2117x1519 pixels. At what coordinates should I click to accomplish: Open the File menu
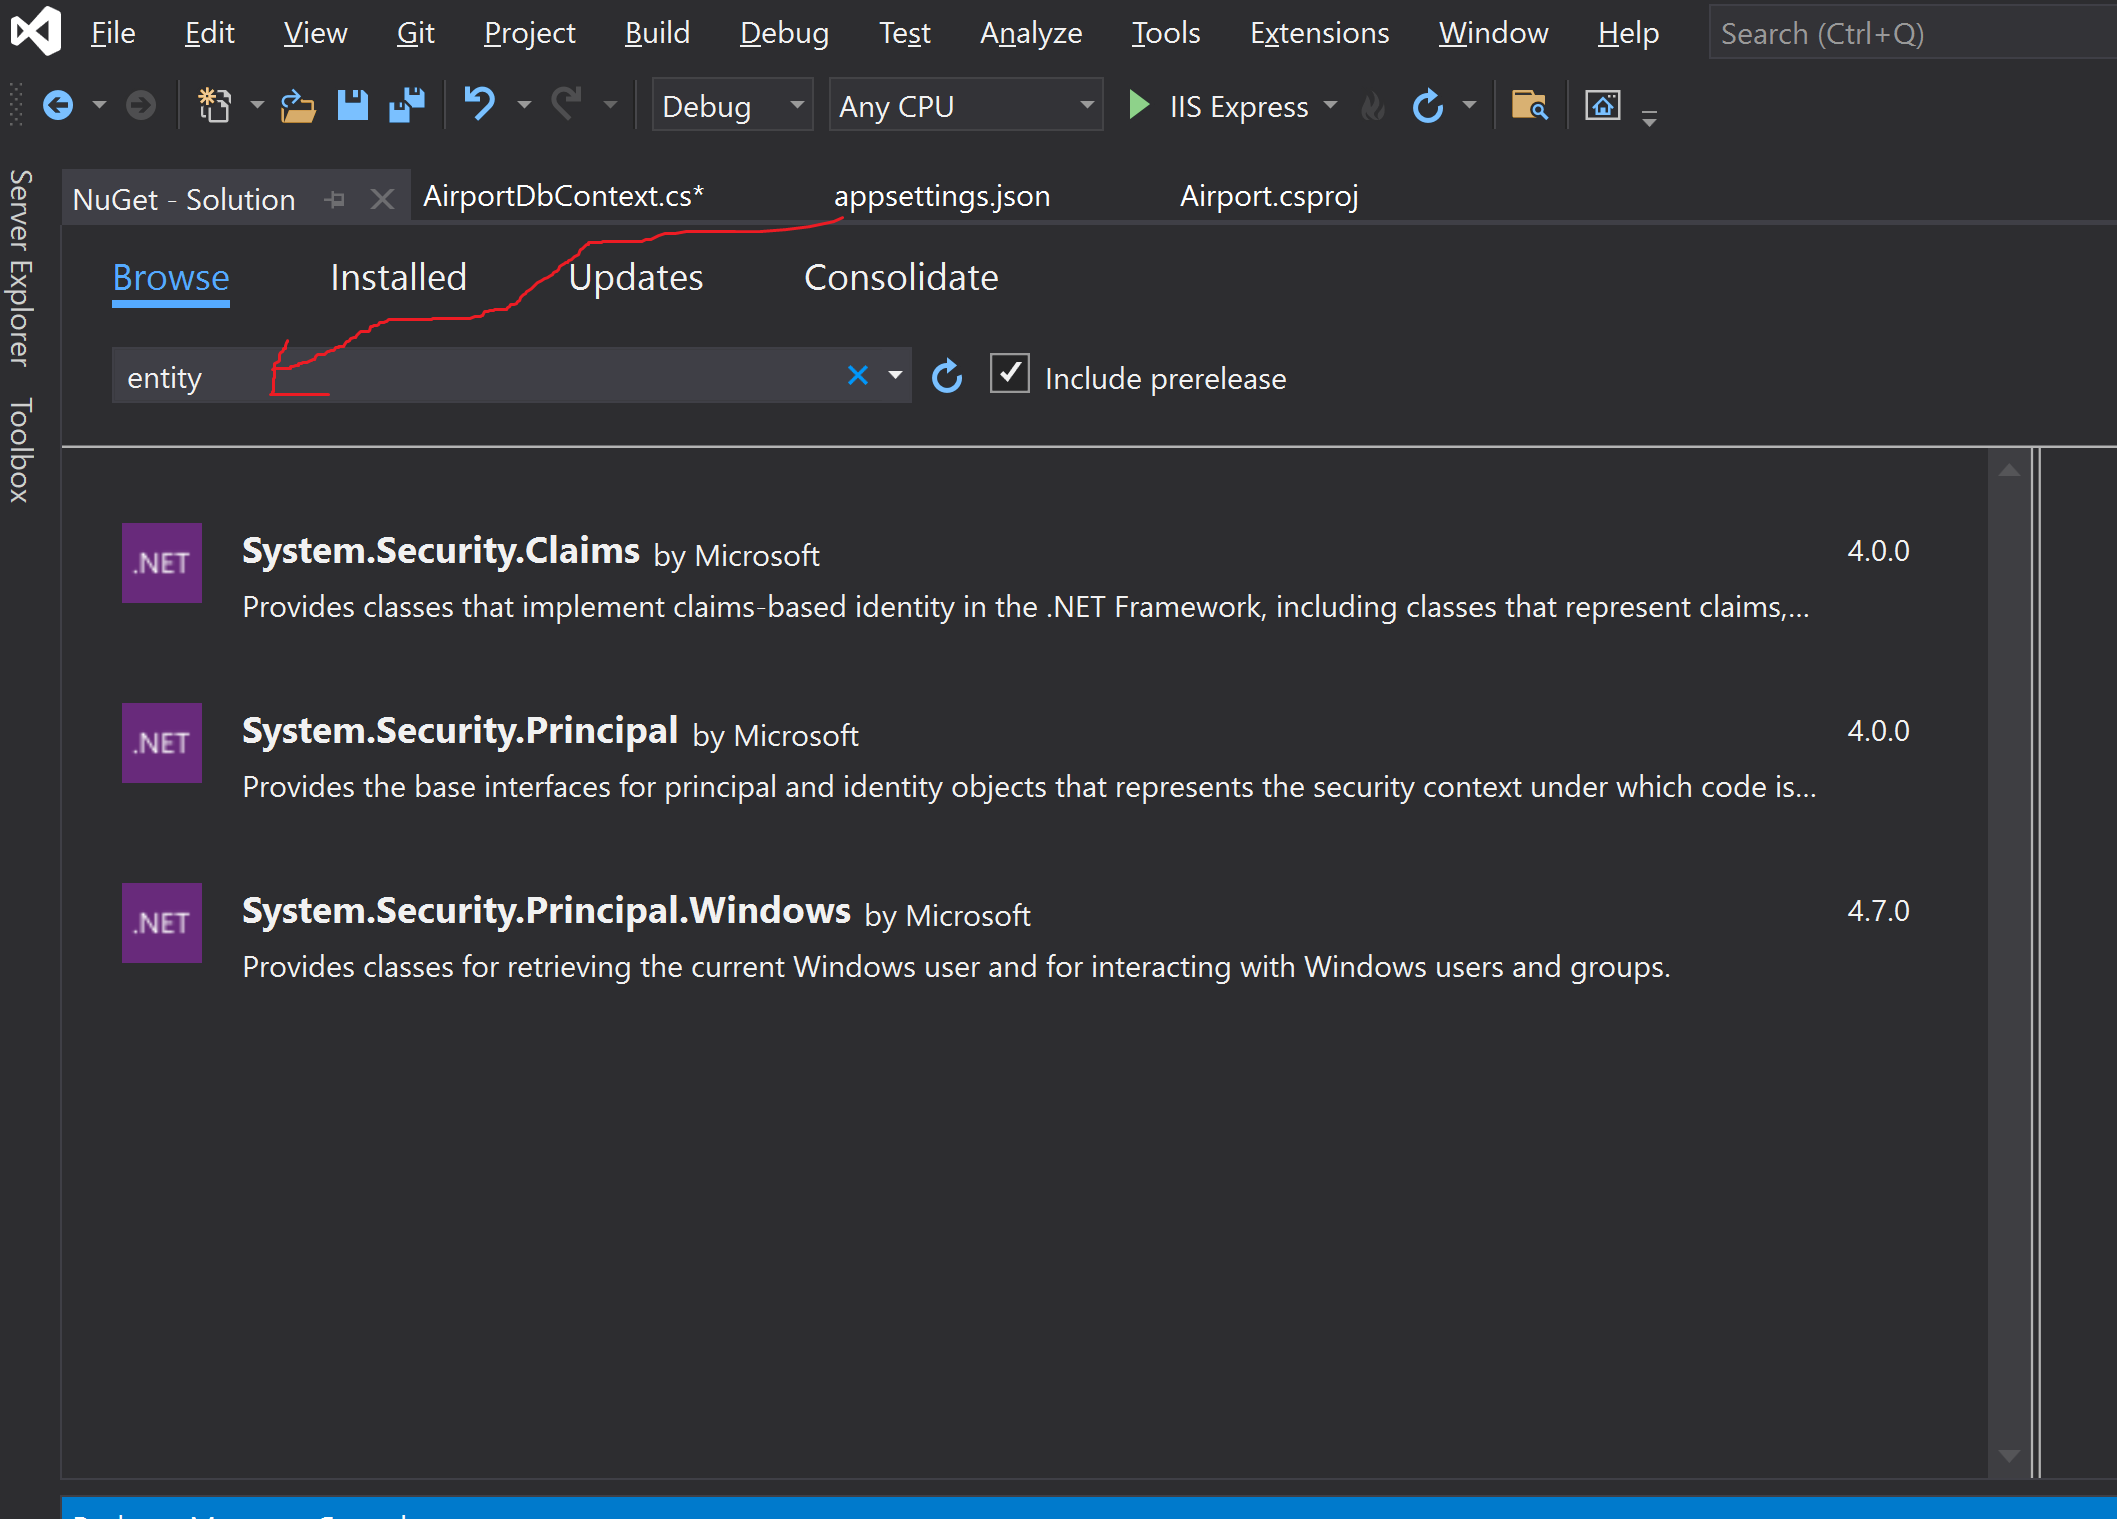pos(113,33)
